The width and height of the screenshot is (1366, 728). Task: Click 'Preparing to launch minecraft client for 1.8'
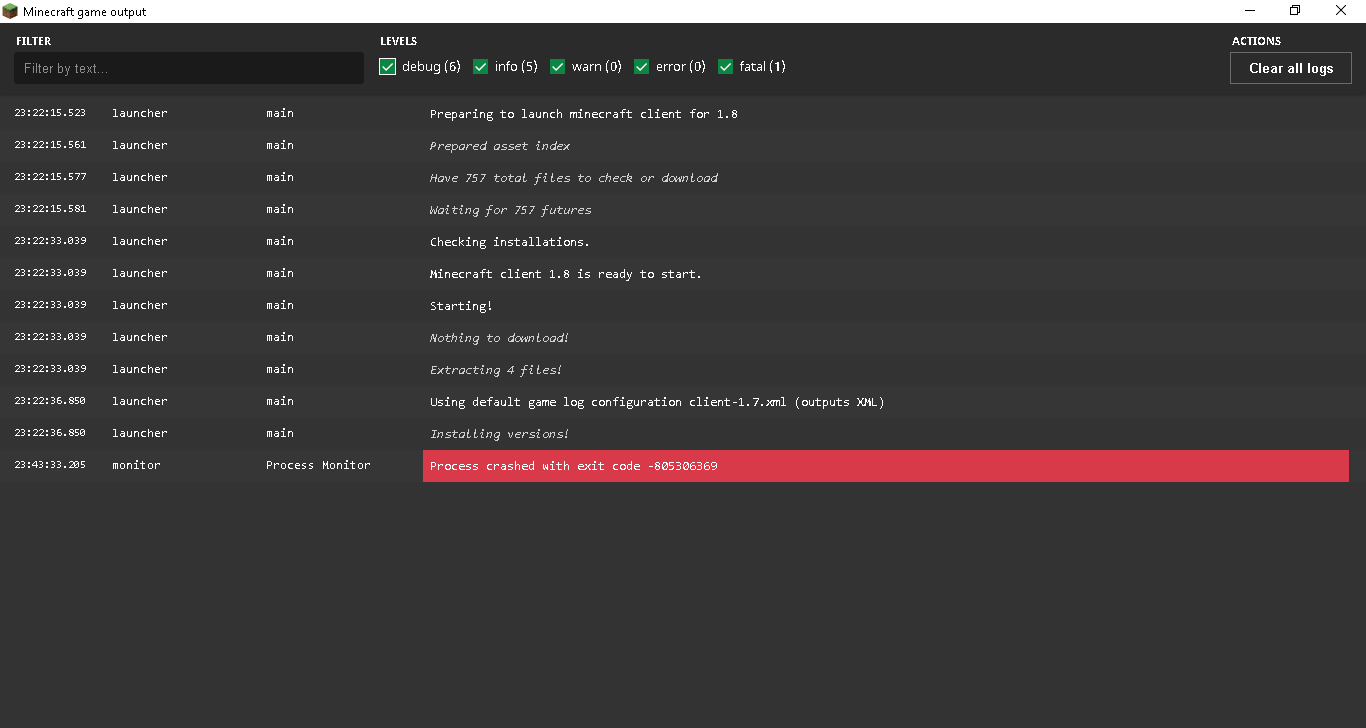(x=584, y=114)
